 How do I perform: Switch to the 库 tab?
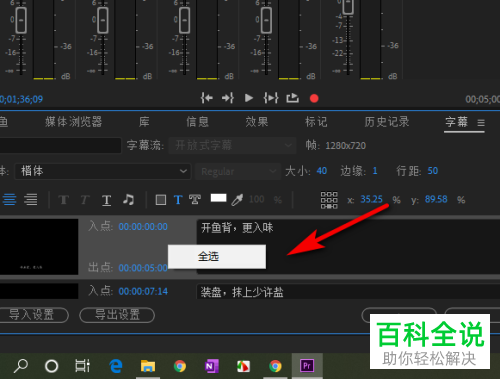pos(144,122)
